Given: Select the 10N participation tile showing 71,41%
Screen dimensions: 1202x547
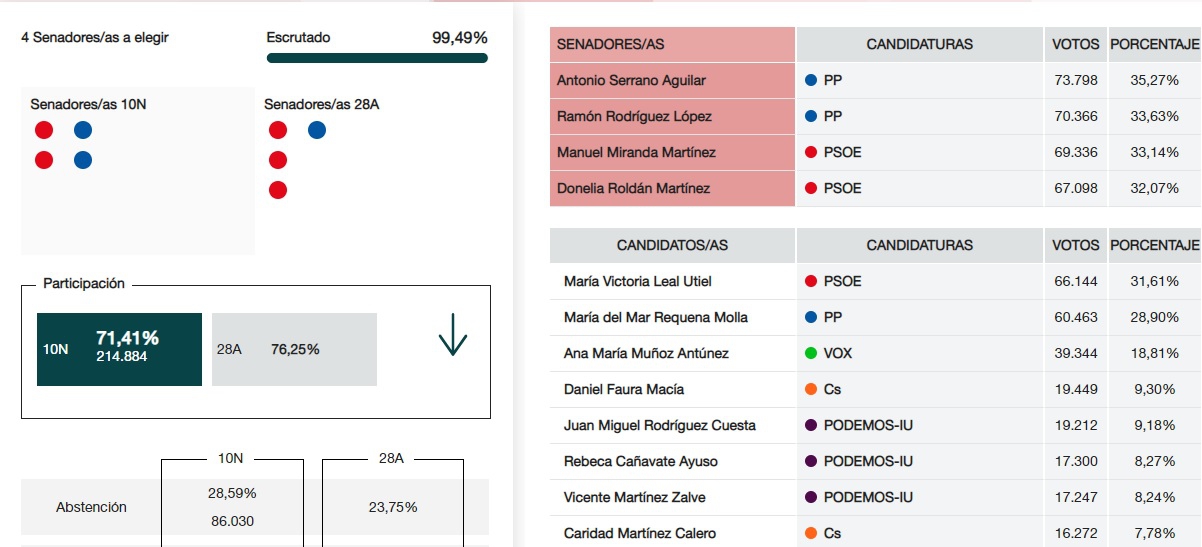Looking at the screenshot, I should [x=119, y=349].
